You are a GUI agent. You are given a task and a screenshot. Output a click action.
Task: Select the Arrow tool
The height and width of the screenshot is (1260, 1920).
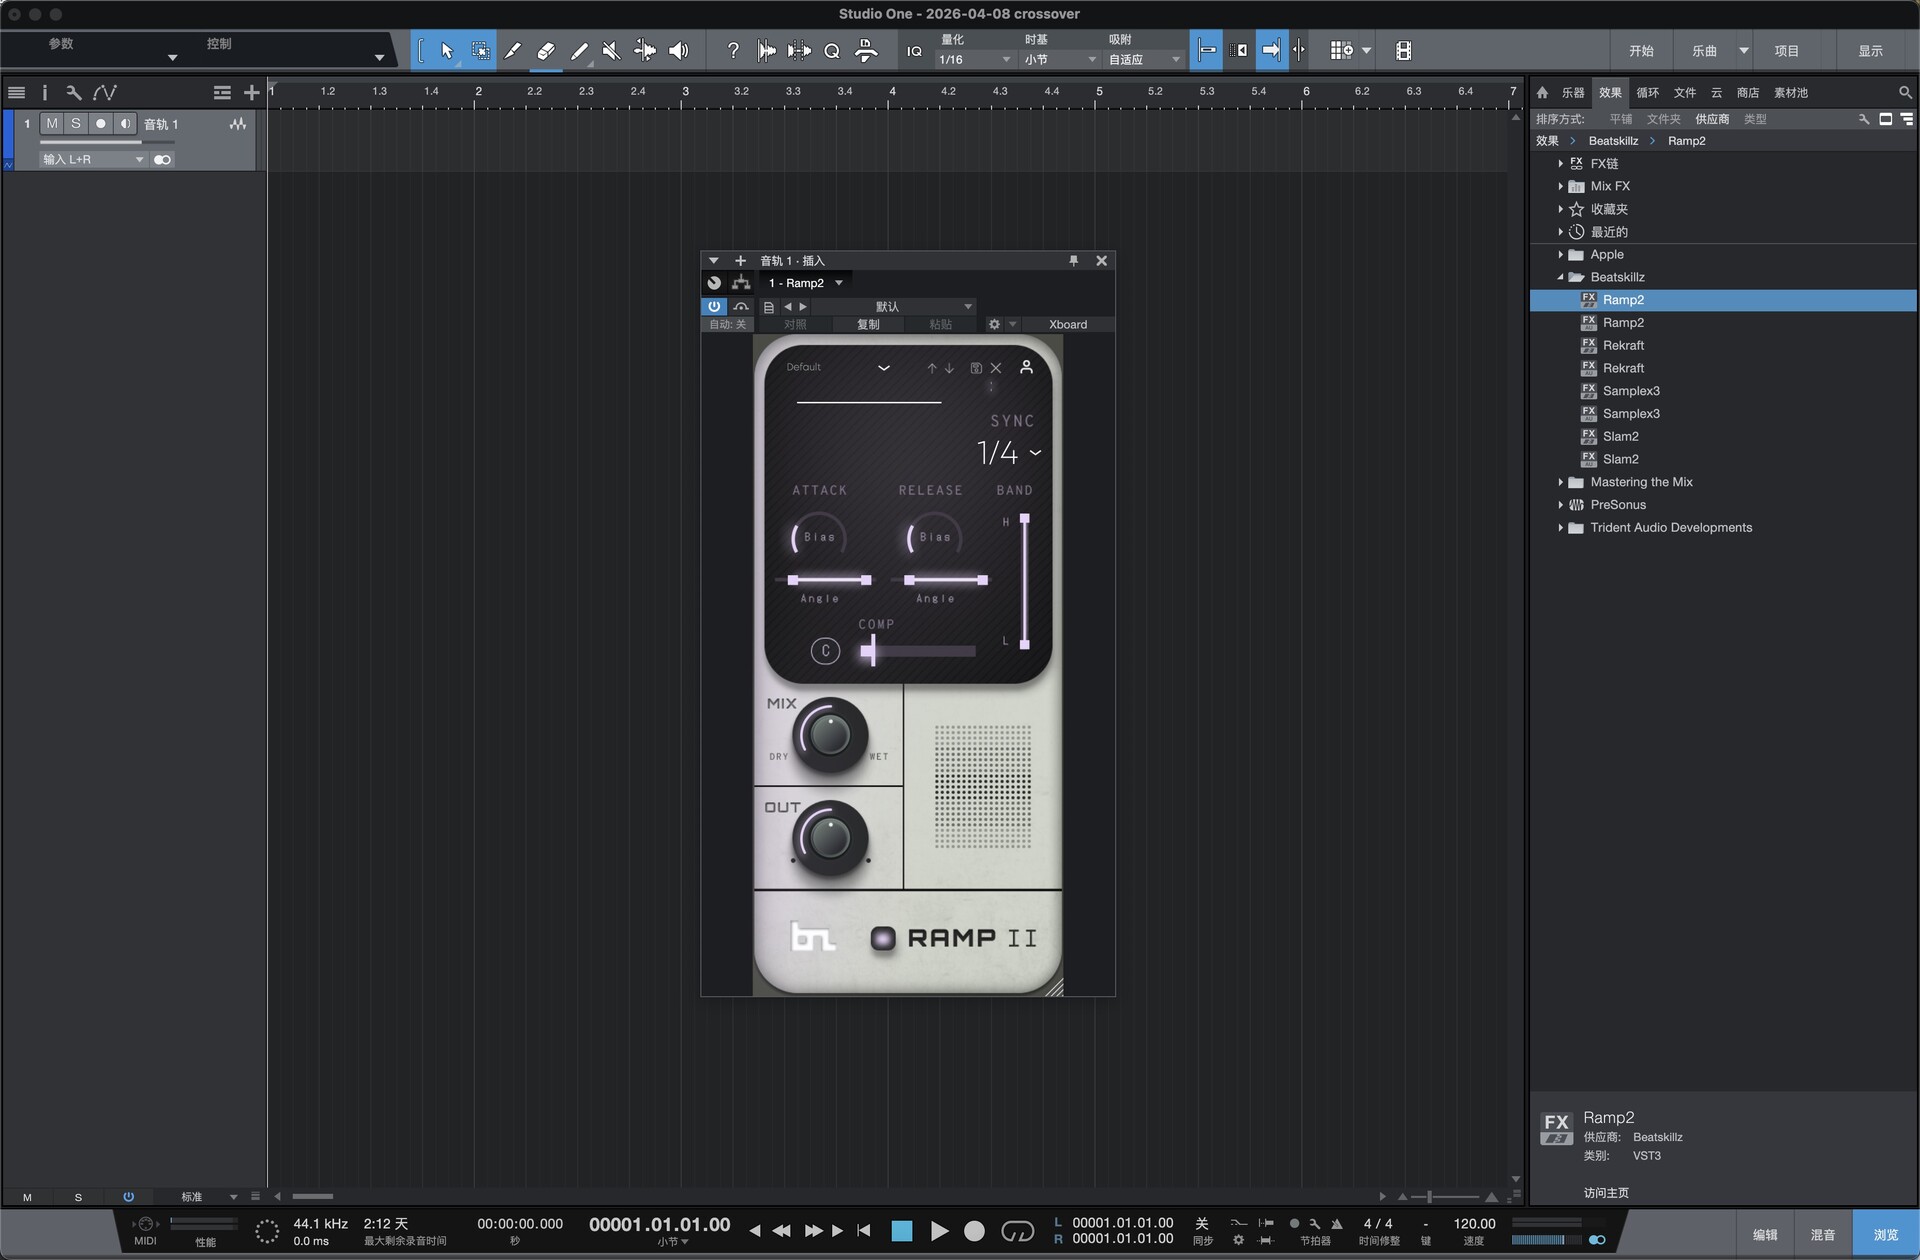click(x=447, y=51)
